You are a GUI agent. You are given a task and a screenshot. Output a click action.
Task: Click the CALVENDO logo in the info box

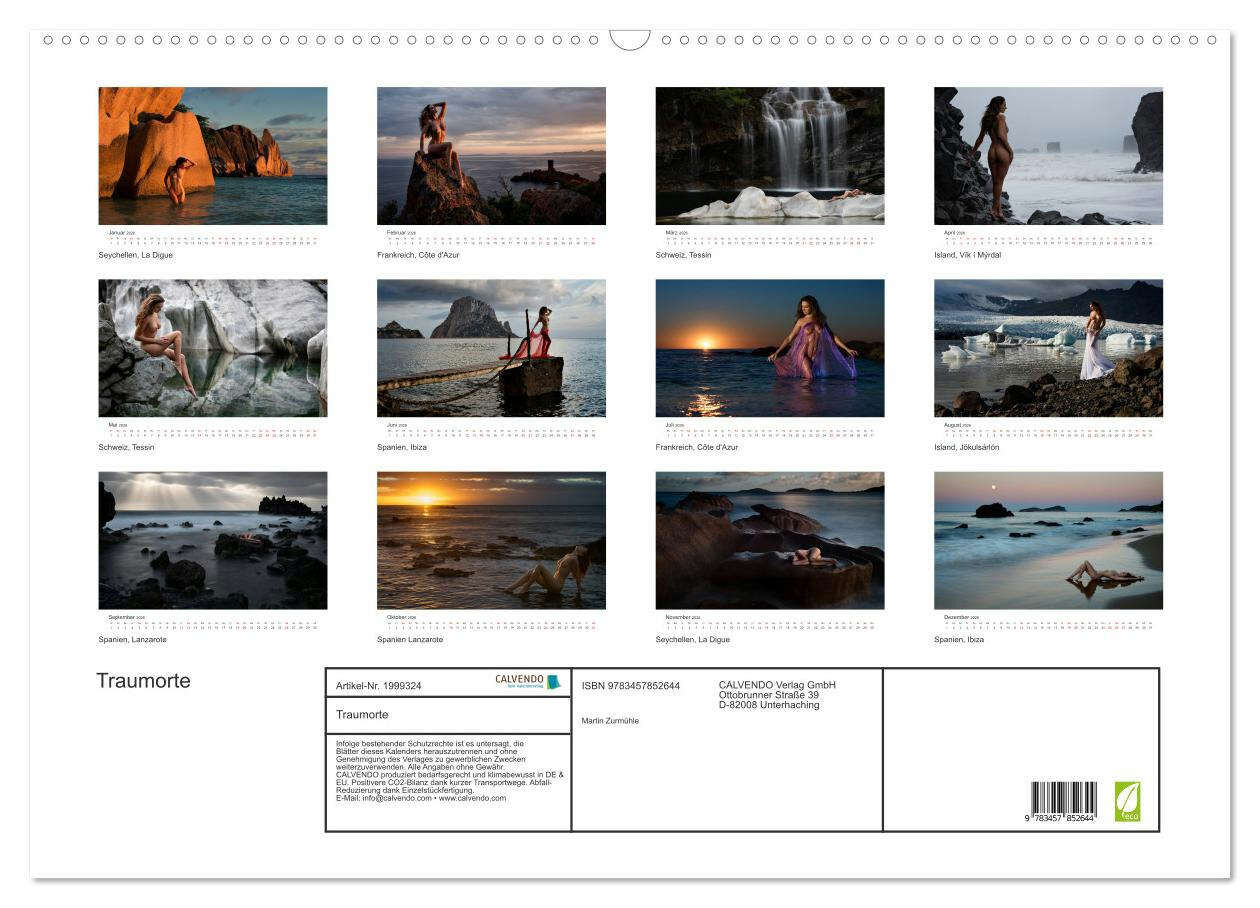pos(527,682)
